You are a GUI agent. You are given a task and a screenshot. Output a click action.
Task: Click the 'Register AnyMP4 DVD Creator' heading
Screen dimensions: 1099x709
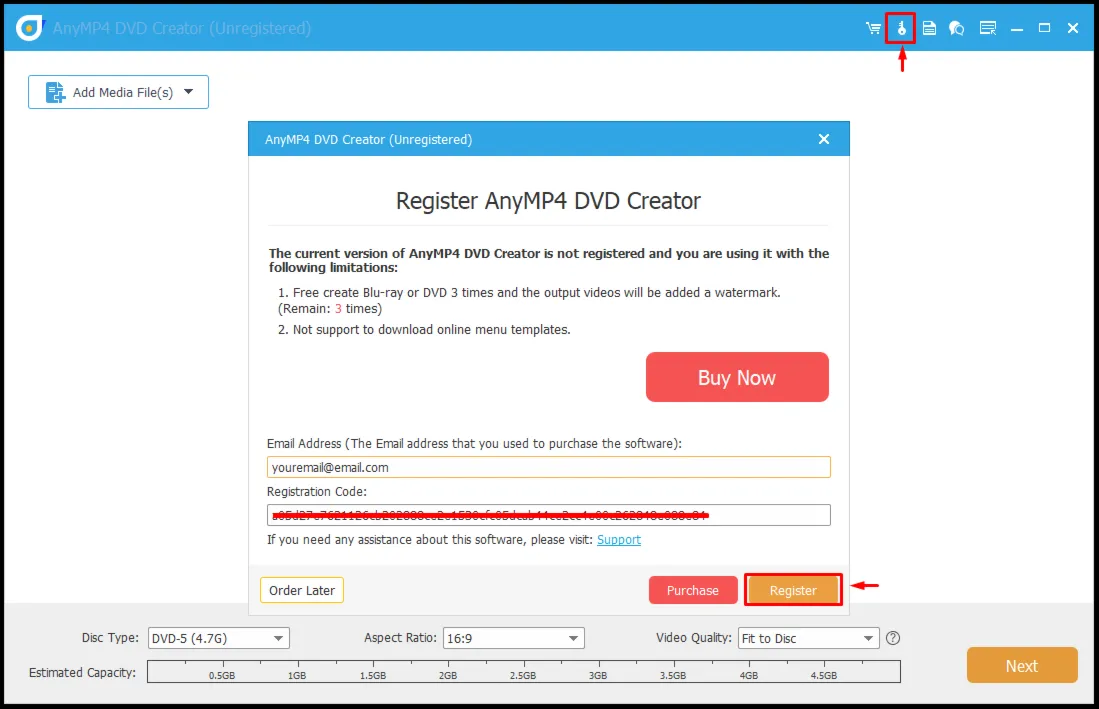(548, 201)
